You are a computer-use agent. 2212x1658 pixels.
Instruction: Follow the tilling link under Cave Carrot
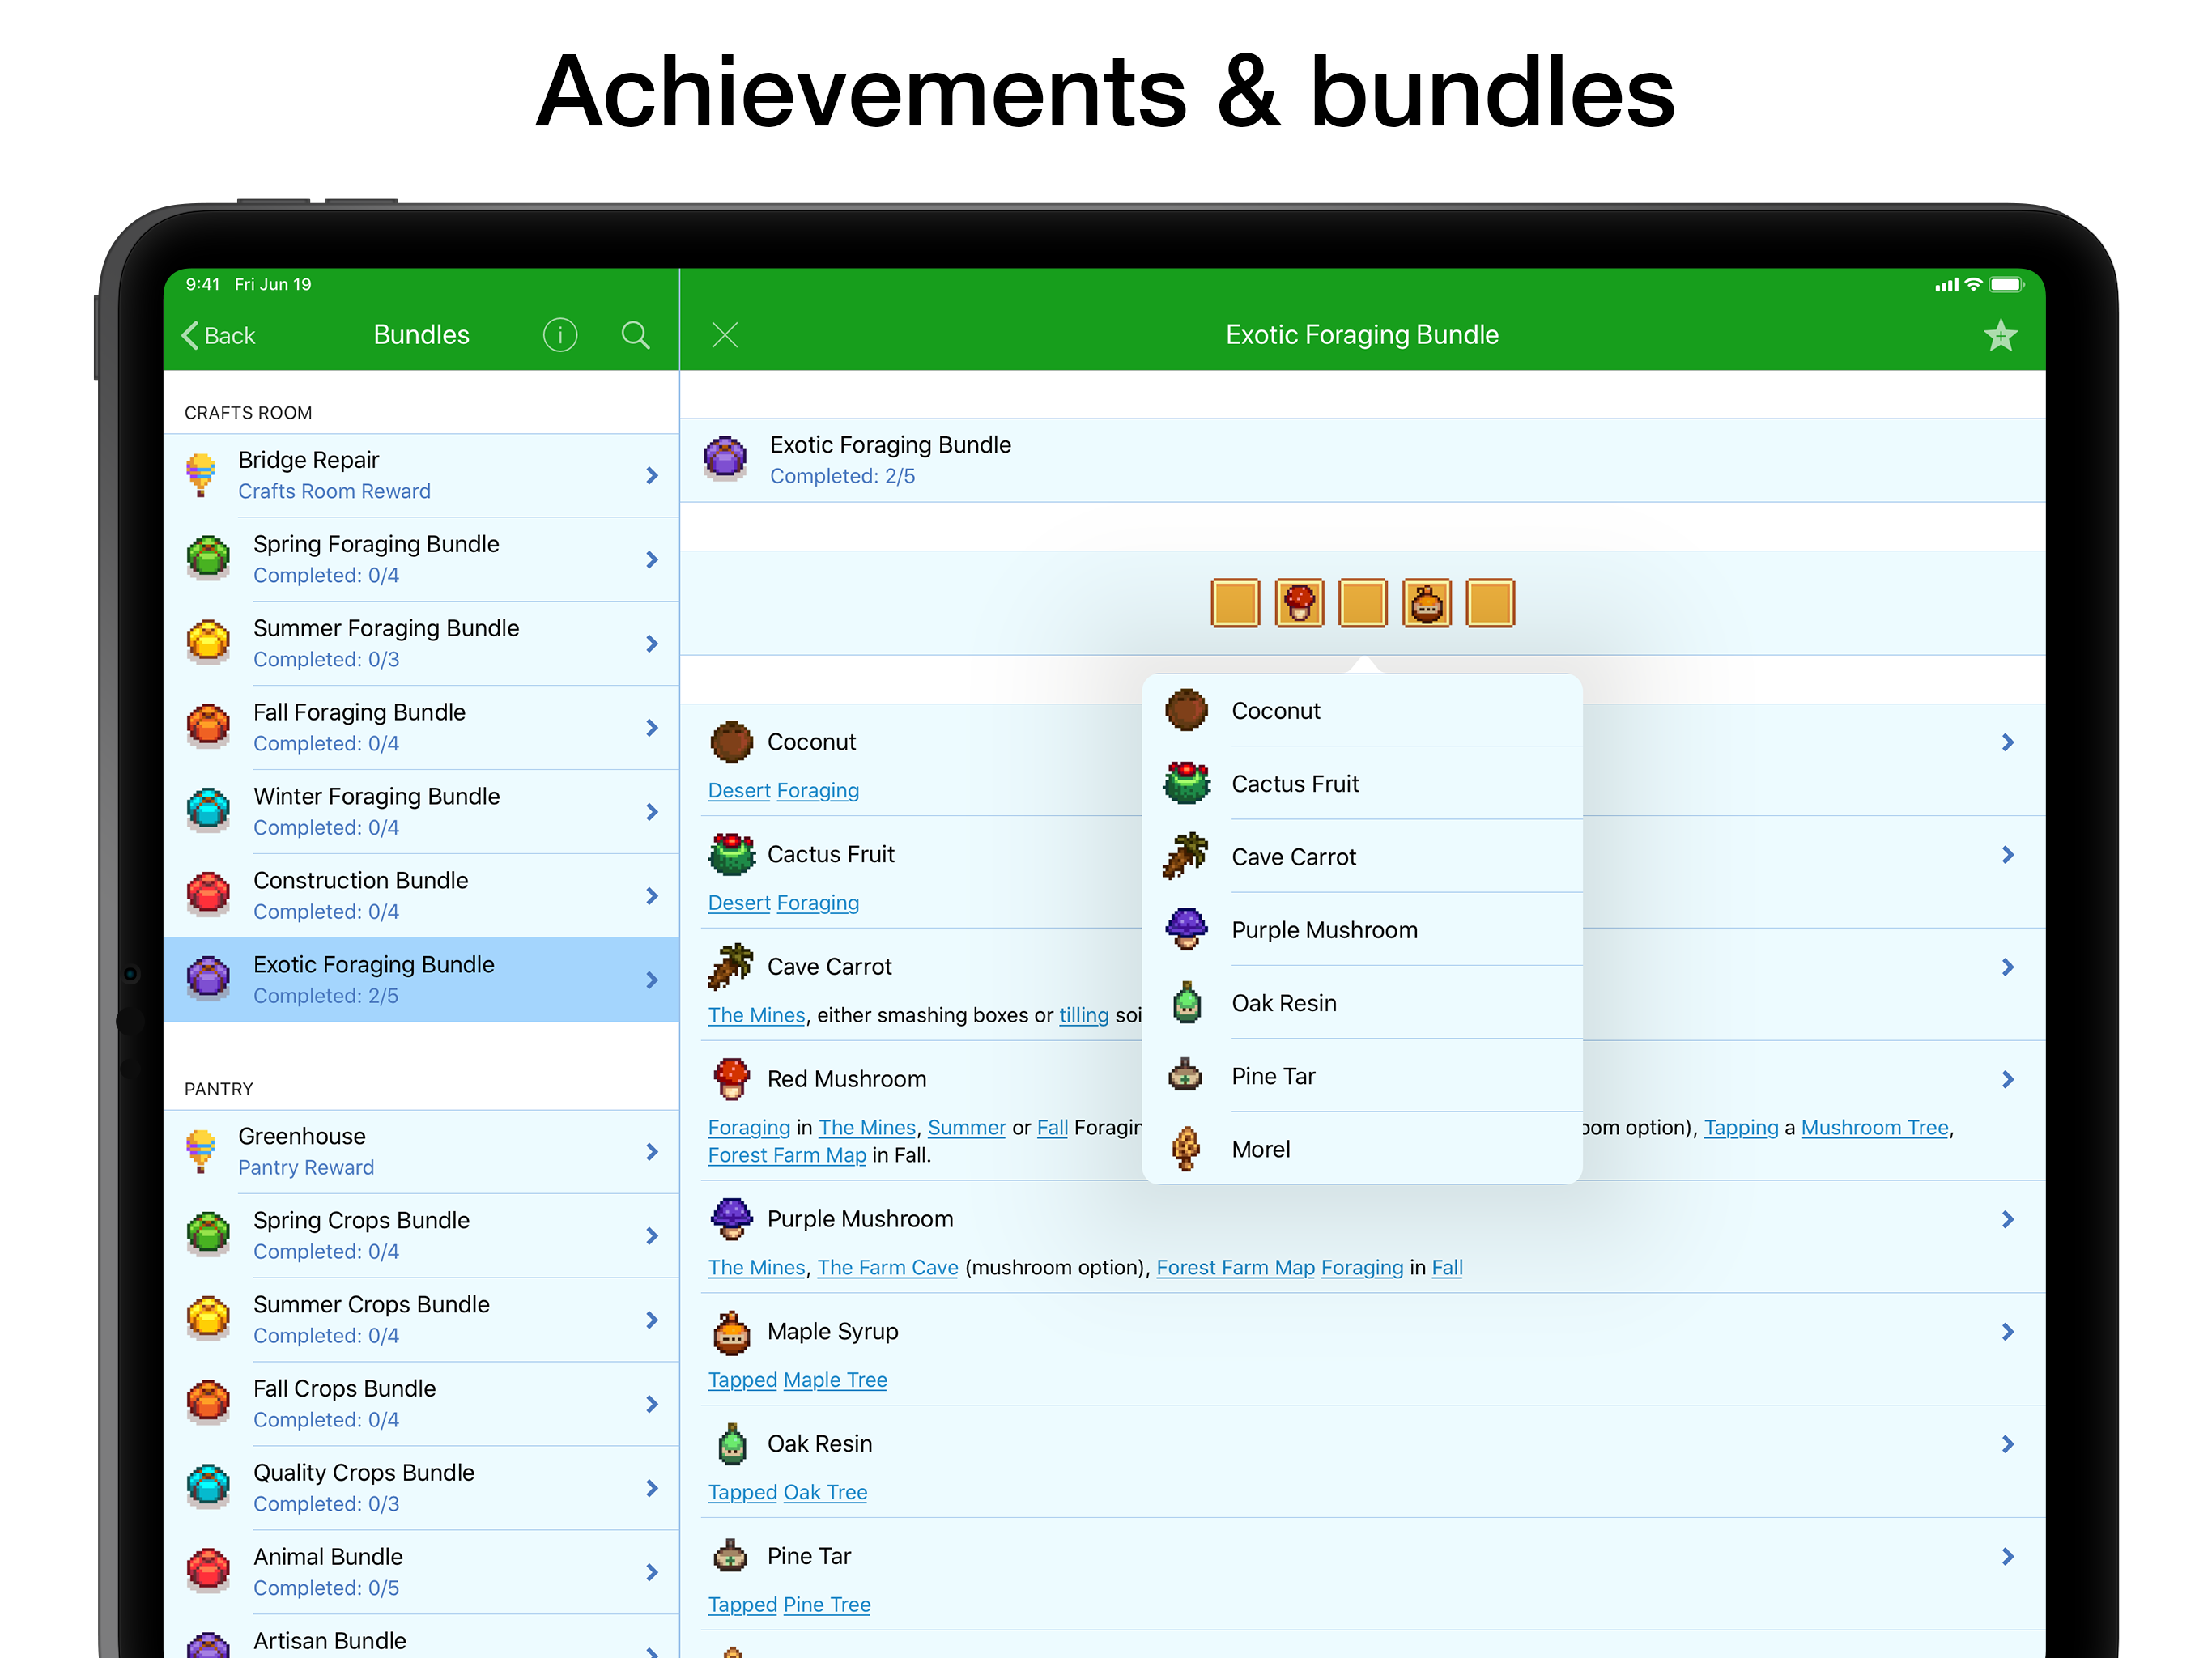point(1084,1015)
